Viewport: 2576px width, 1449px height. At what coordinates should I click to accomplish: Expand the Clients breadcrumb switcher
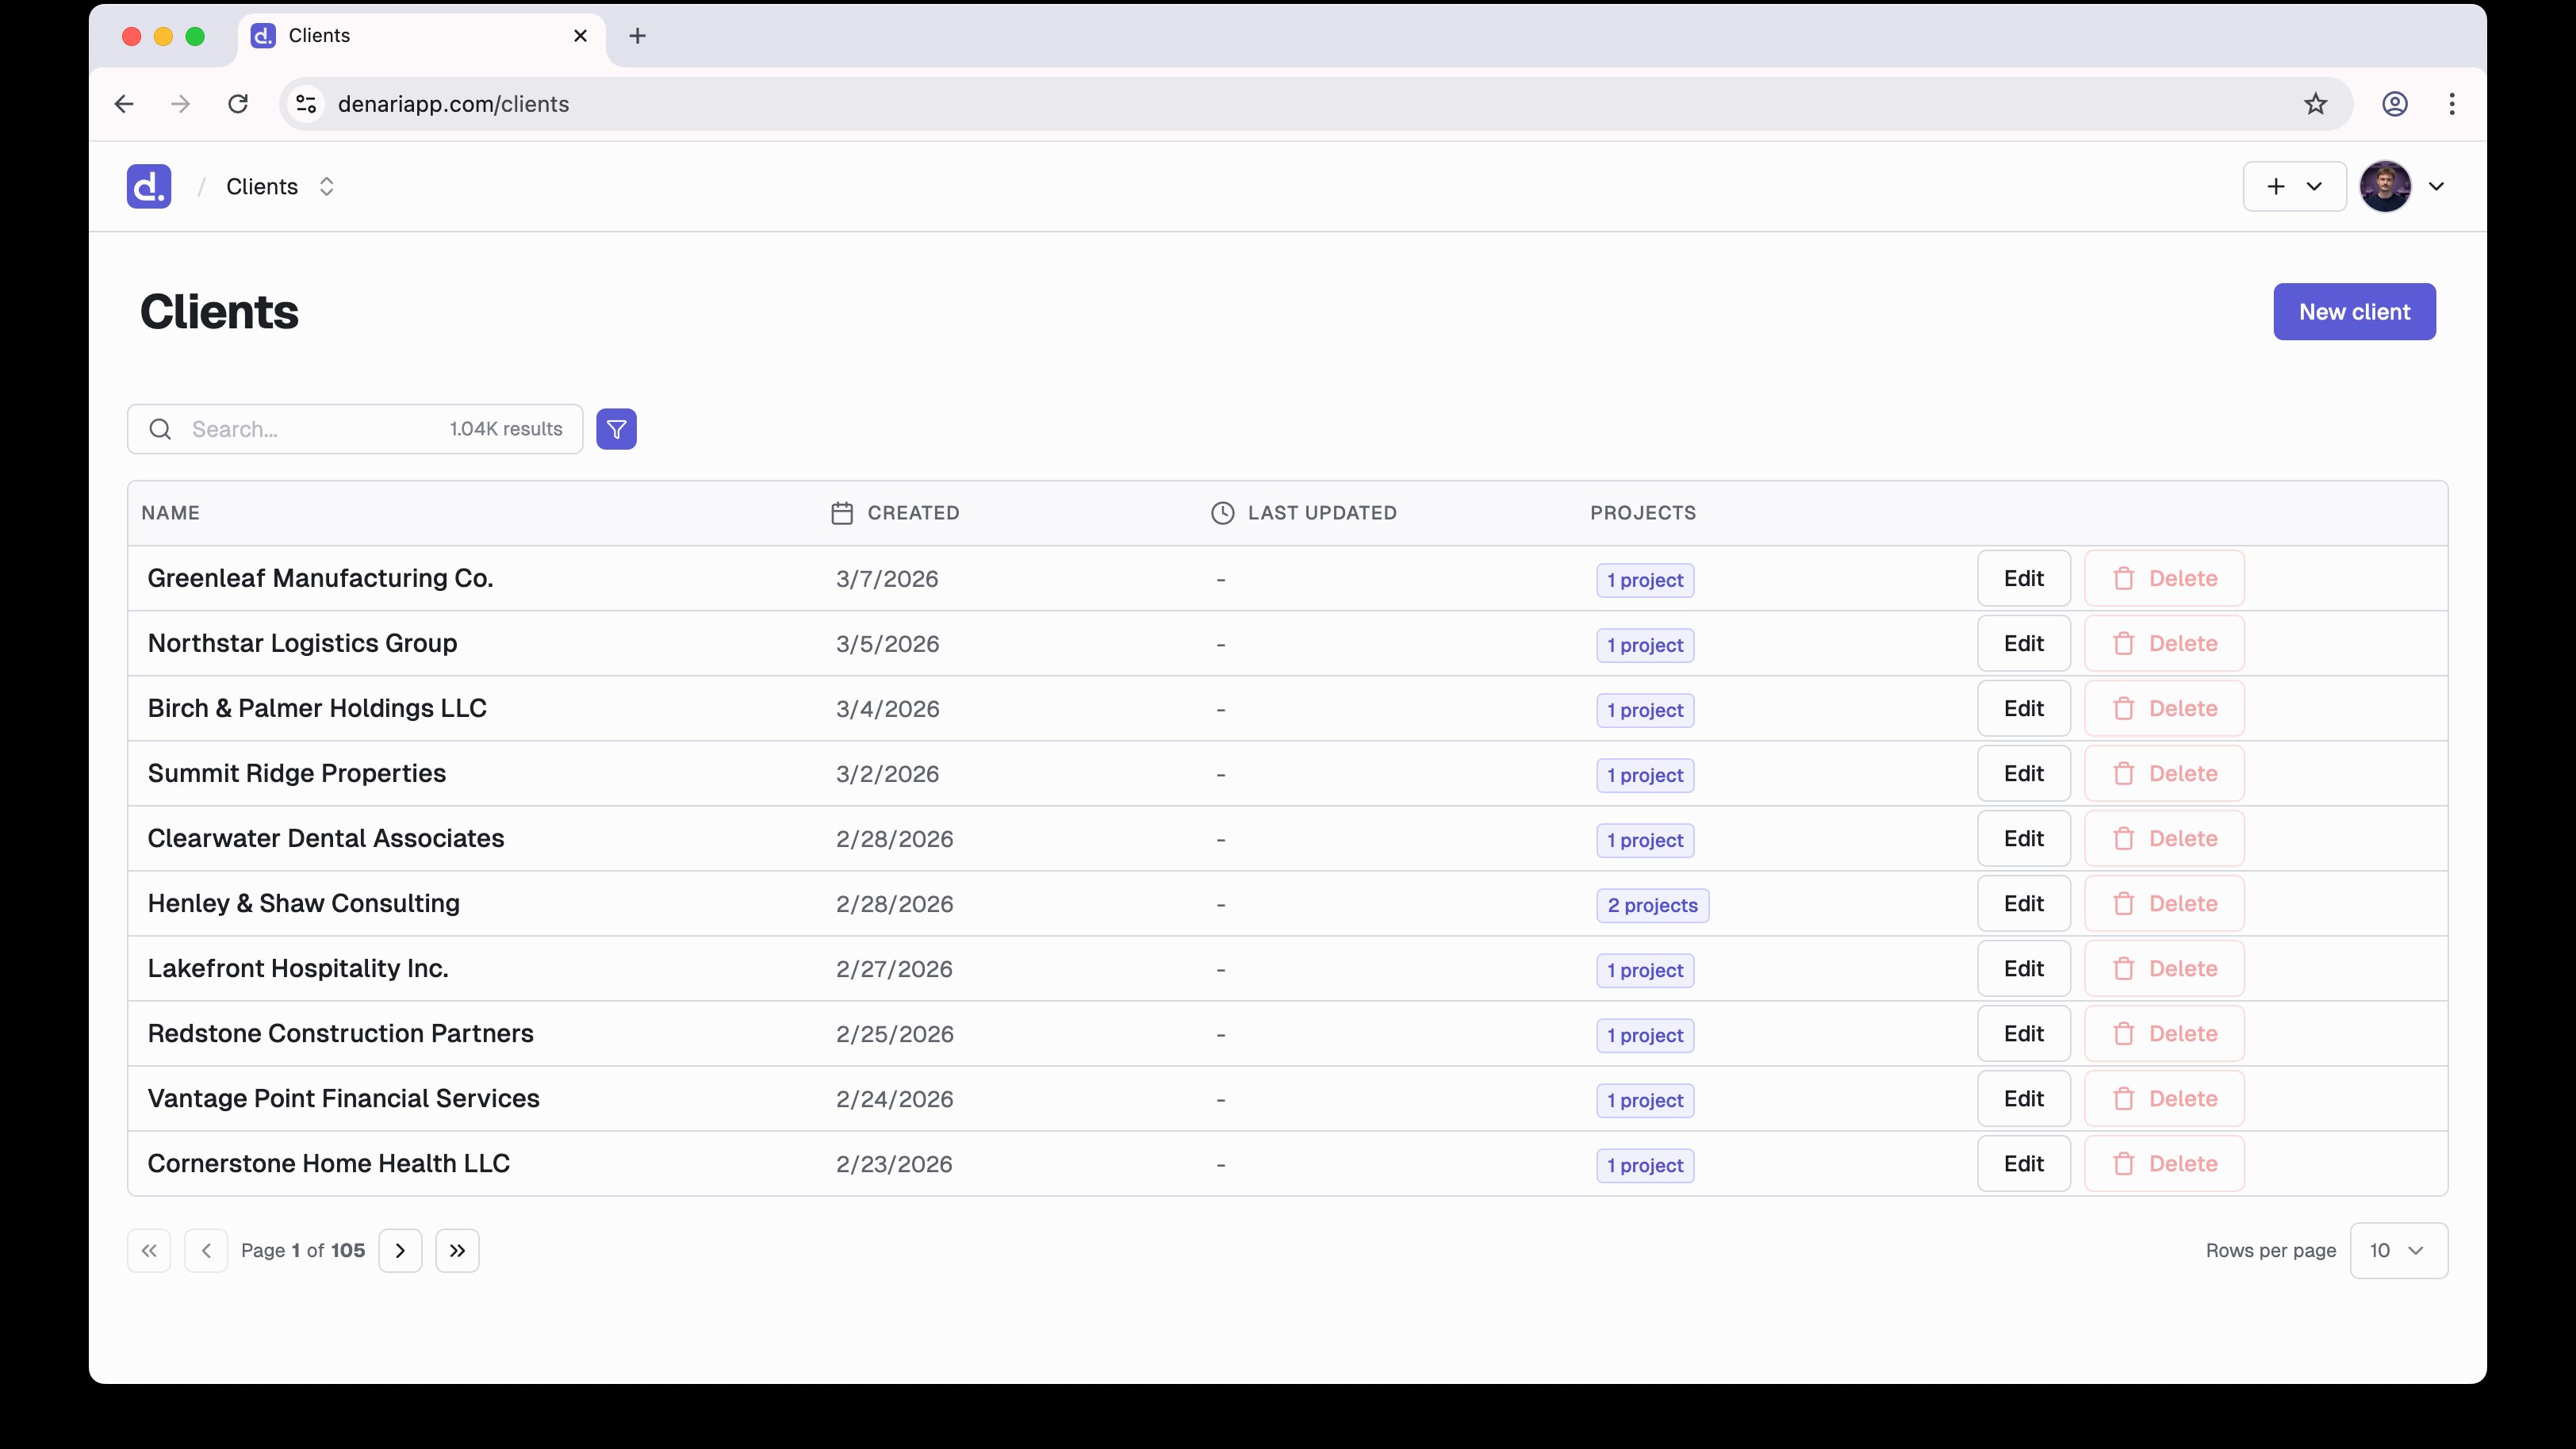pyautogui.click(x=326, y=186)
